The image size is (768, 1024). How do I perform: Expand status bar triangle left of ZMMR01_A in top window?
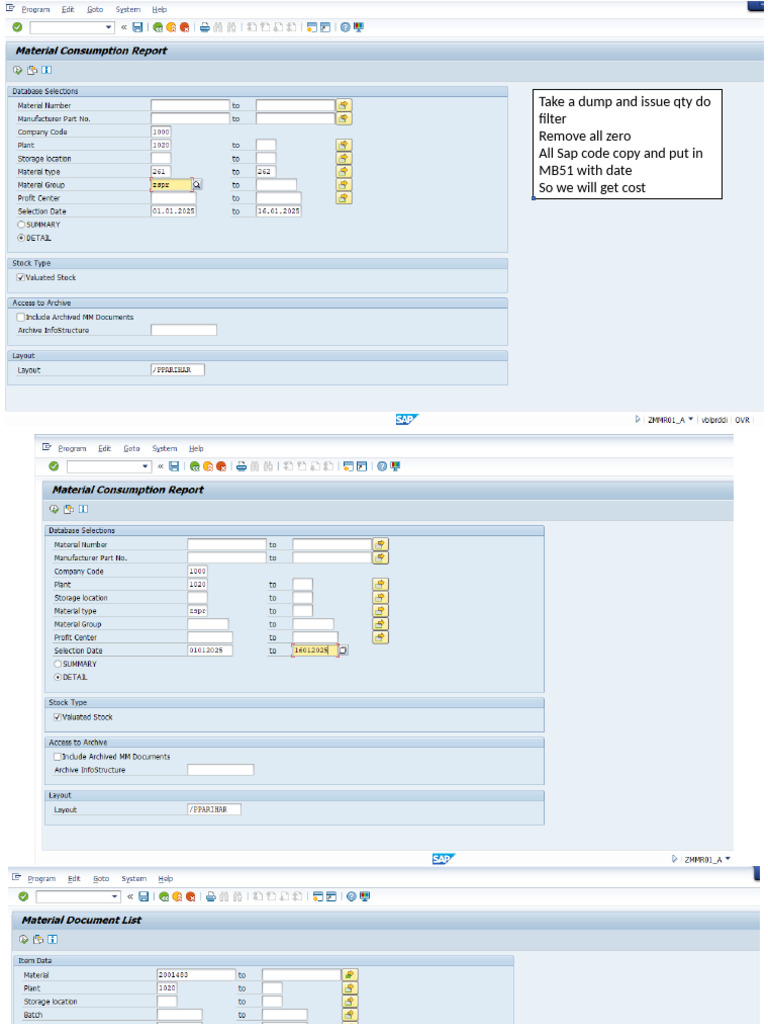pyautogui.click(x=637, y=420)
